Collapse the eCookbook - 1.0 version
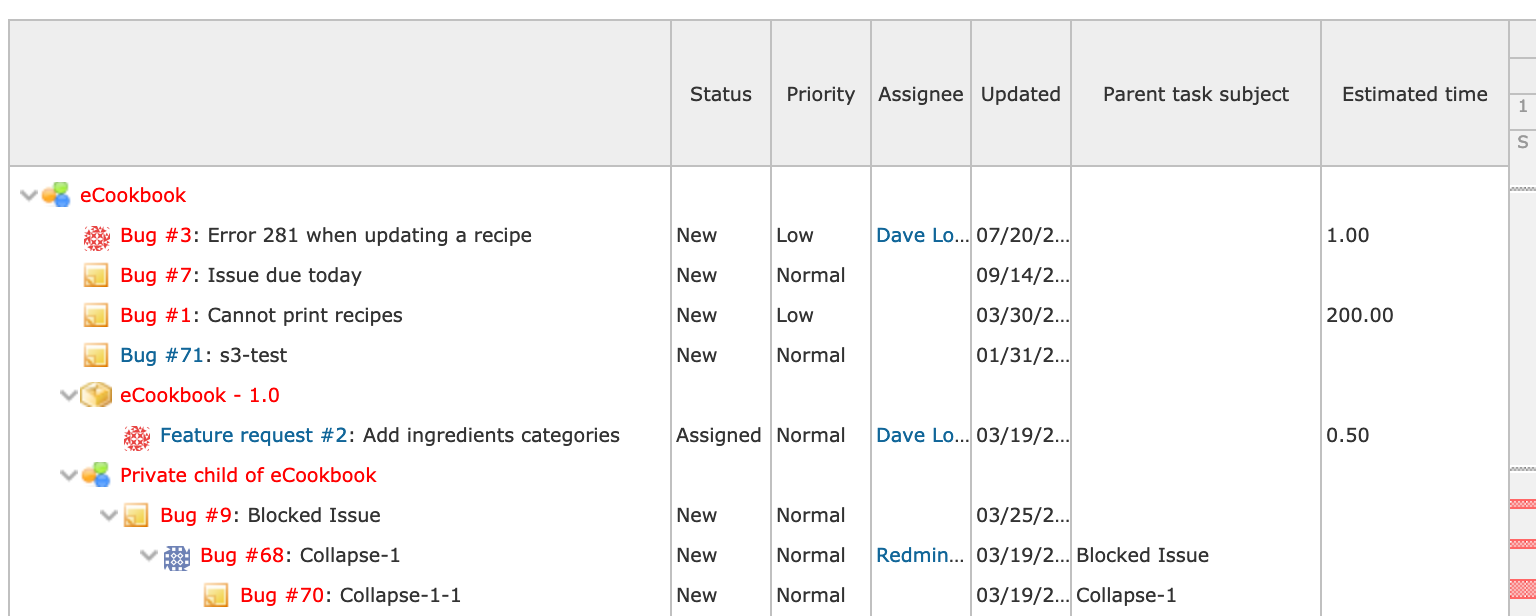Viewport: 1536px width, 616px height. (68, 395)
